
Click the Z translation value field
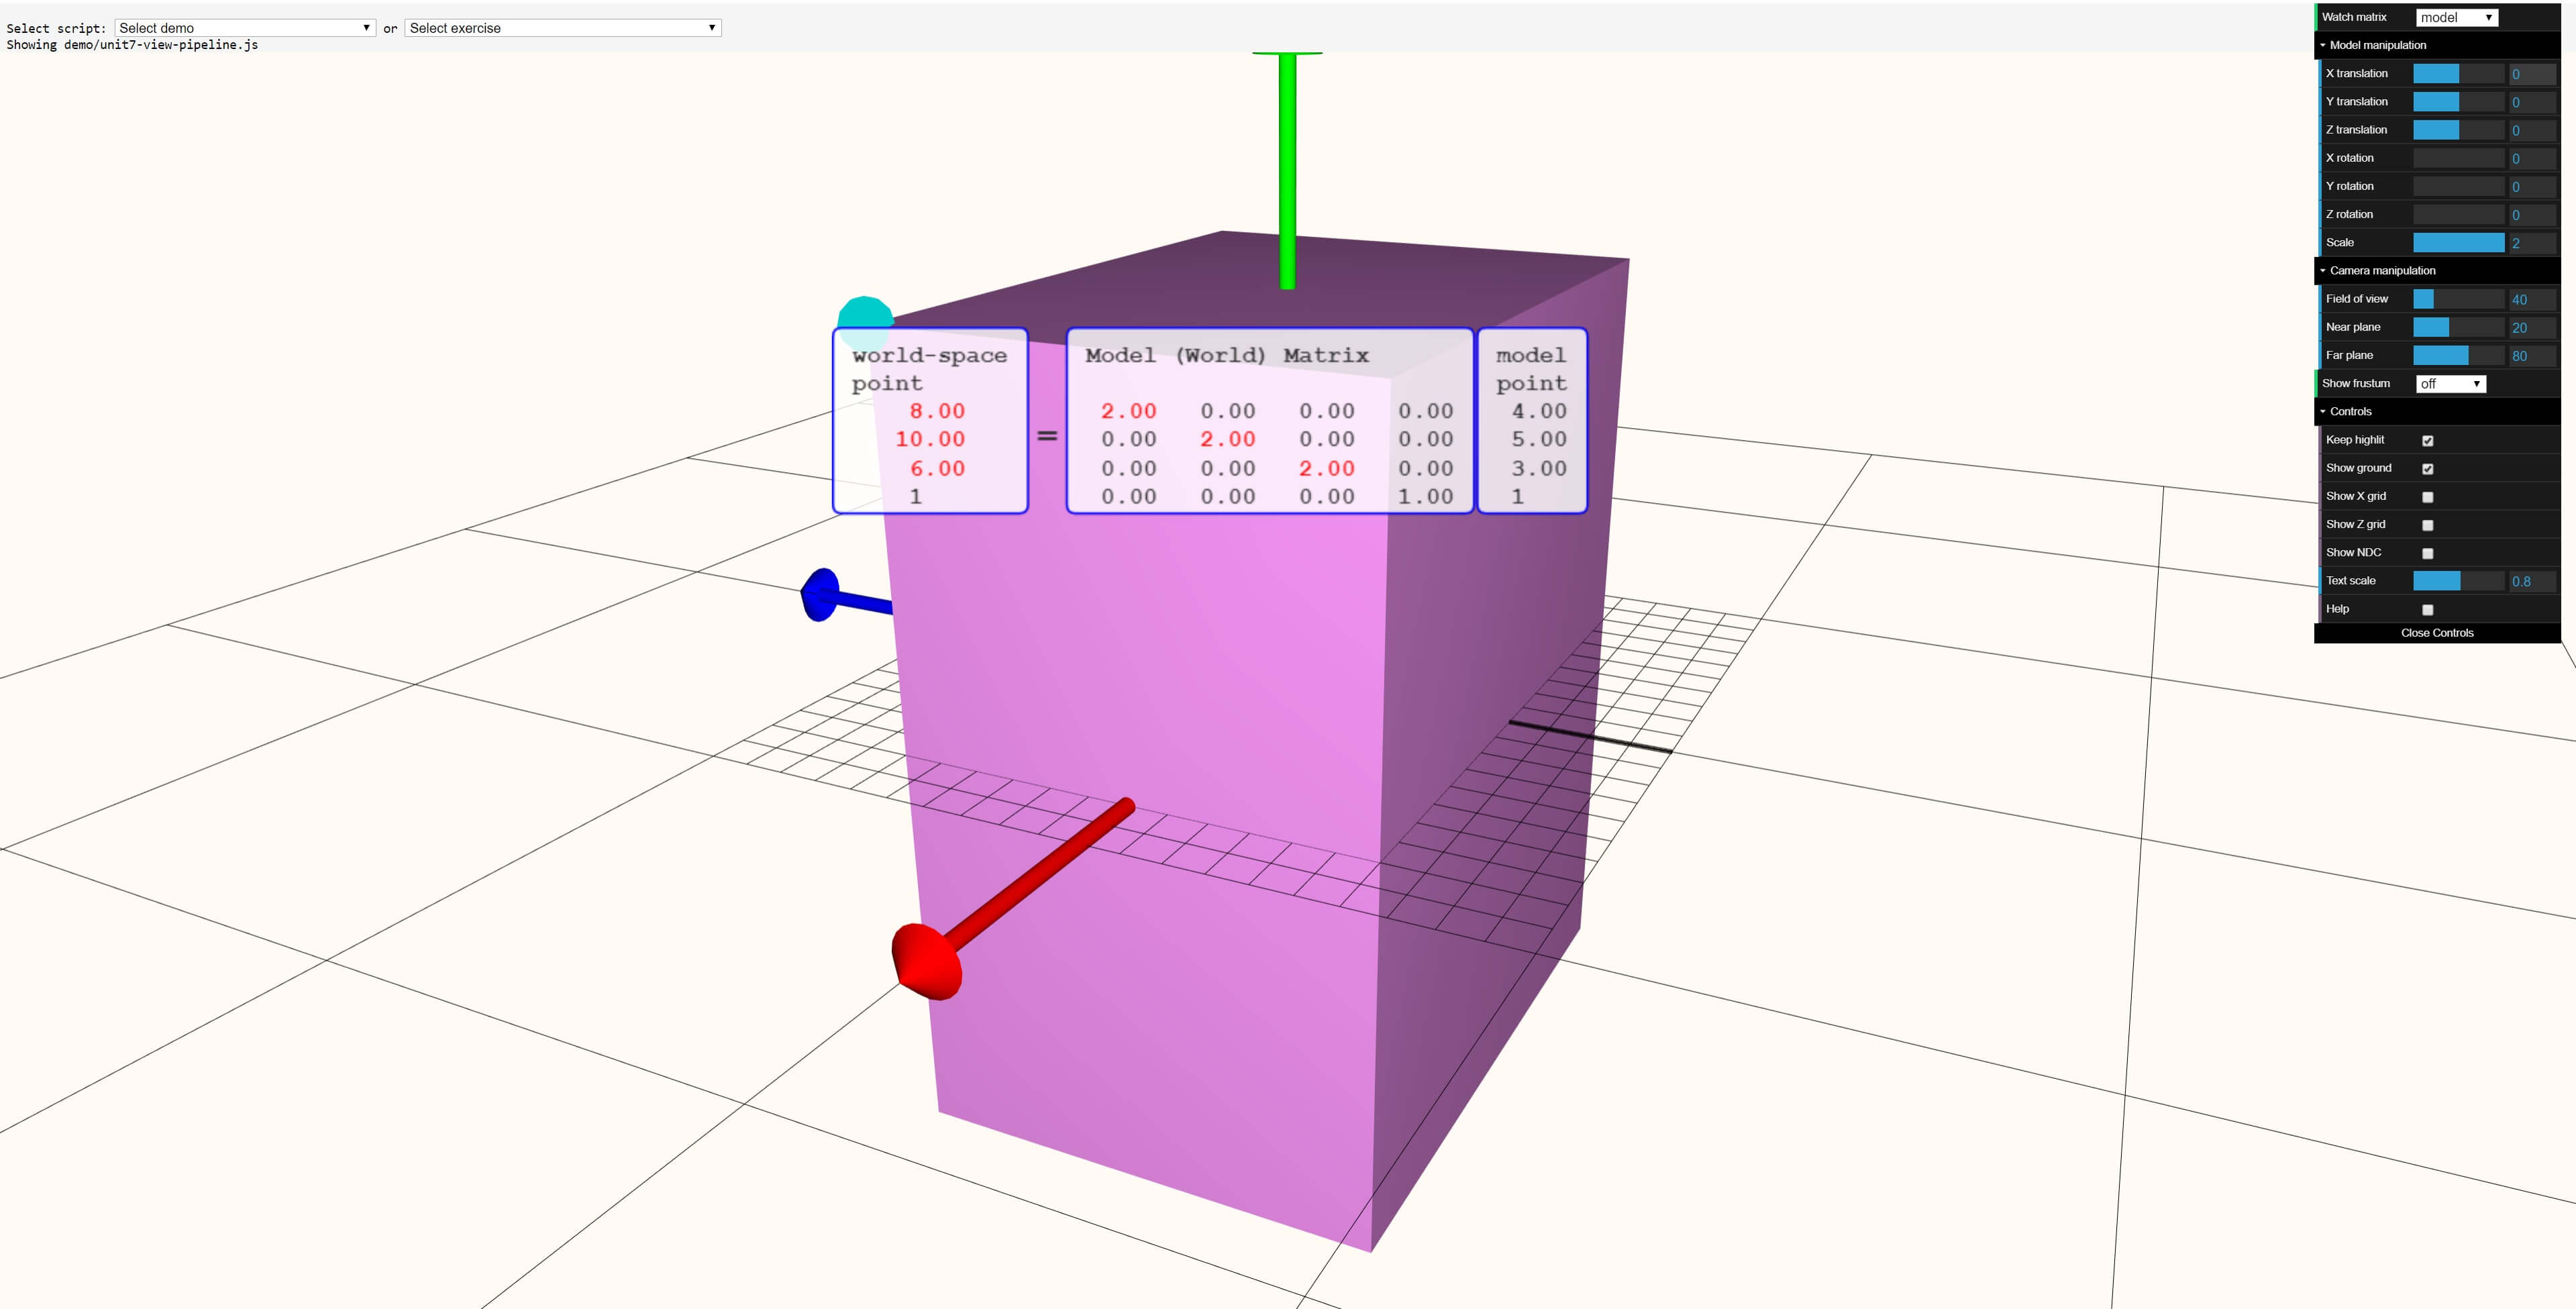2532,130
